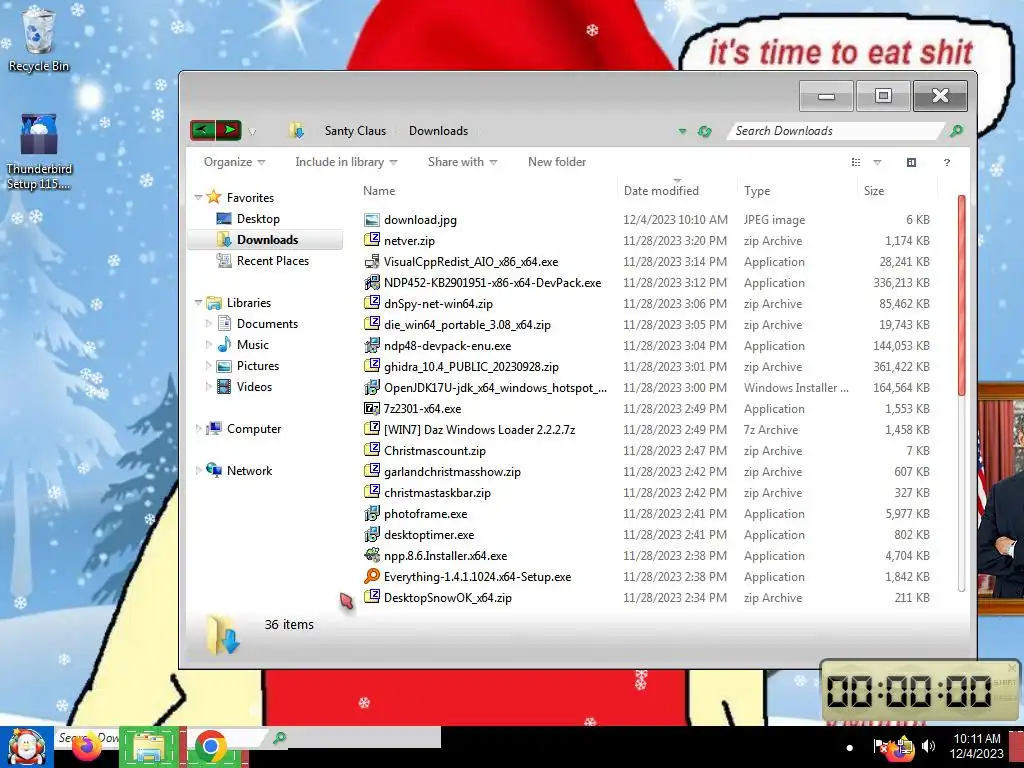Collapse the Favorites tree group
The width and height of the screenshot is (1024, 768).
(198, 197)
